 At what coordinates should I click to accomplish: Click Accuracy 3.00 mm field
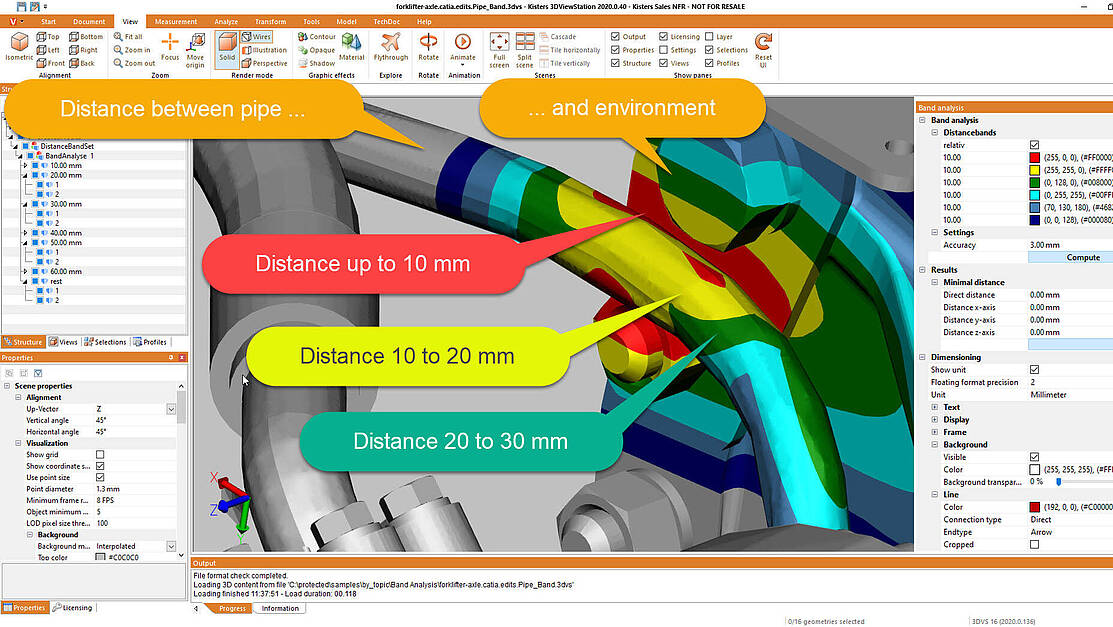coord(1070,245)
